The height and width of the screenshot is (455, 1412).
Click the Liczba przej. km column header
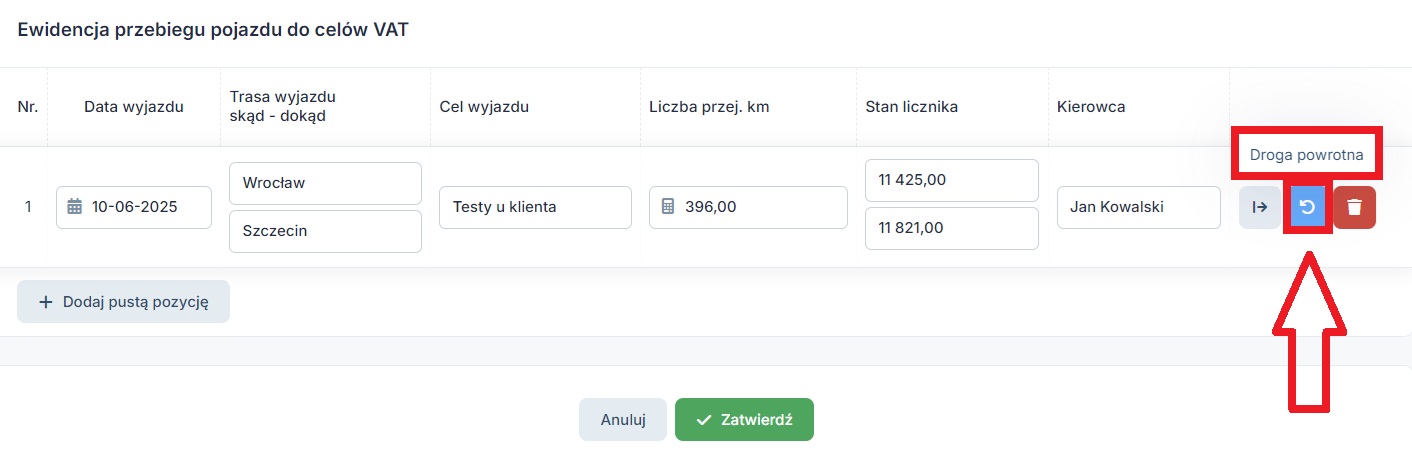click(709, 107)
